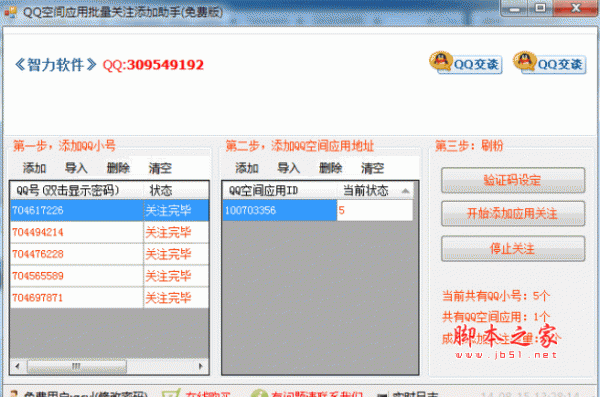Select QQ account row 704476228
This screenshot has width=600, height=397.
click(110, 254)
